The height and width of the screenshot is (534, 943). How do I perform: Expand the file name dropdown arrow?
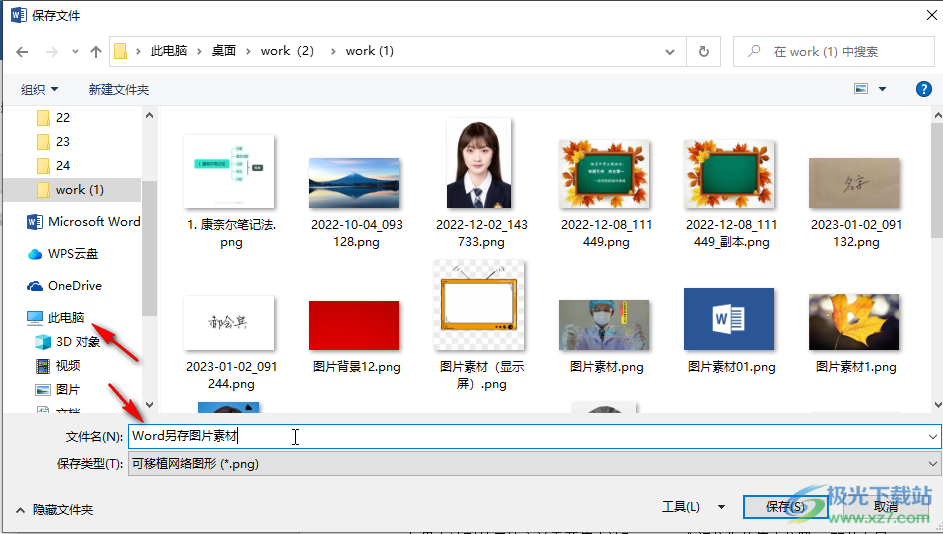point(932,437)
